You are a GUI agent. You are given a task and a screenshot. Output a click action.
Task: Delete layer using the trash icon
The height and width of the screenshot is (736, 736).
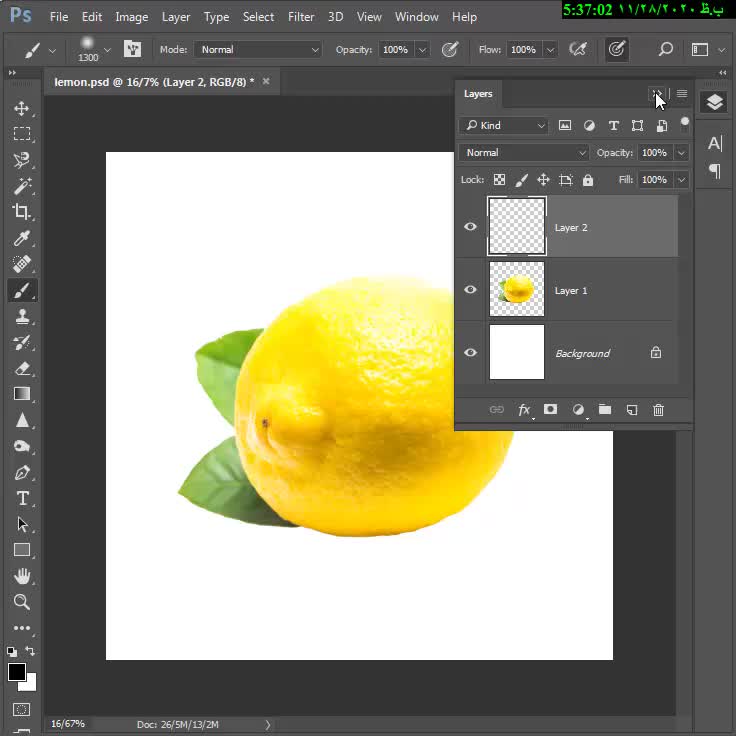658,410
